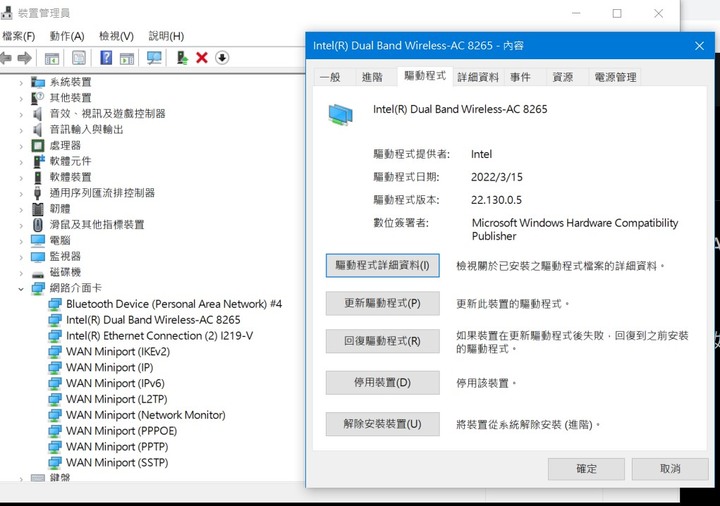Click the blue question mark help icon
The image size is (720, 506).
[x=106, y=58]
